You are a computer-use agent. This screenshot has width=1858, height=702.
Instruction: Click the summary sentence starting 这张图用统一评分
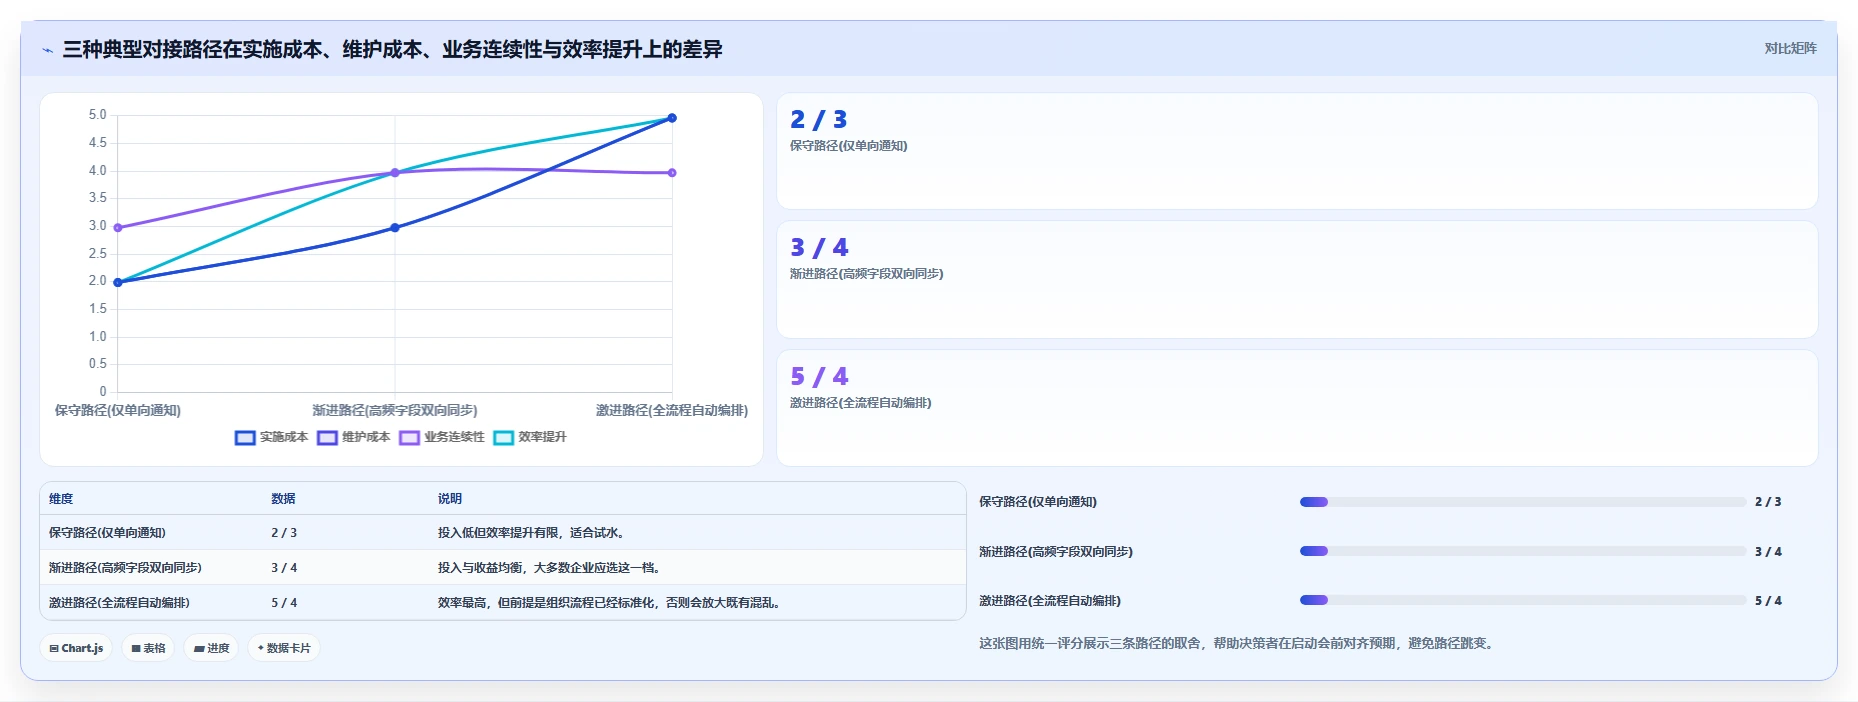pos(1239,644)
